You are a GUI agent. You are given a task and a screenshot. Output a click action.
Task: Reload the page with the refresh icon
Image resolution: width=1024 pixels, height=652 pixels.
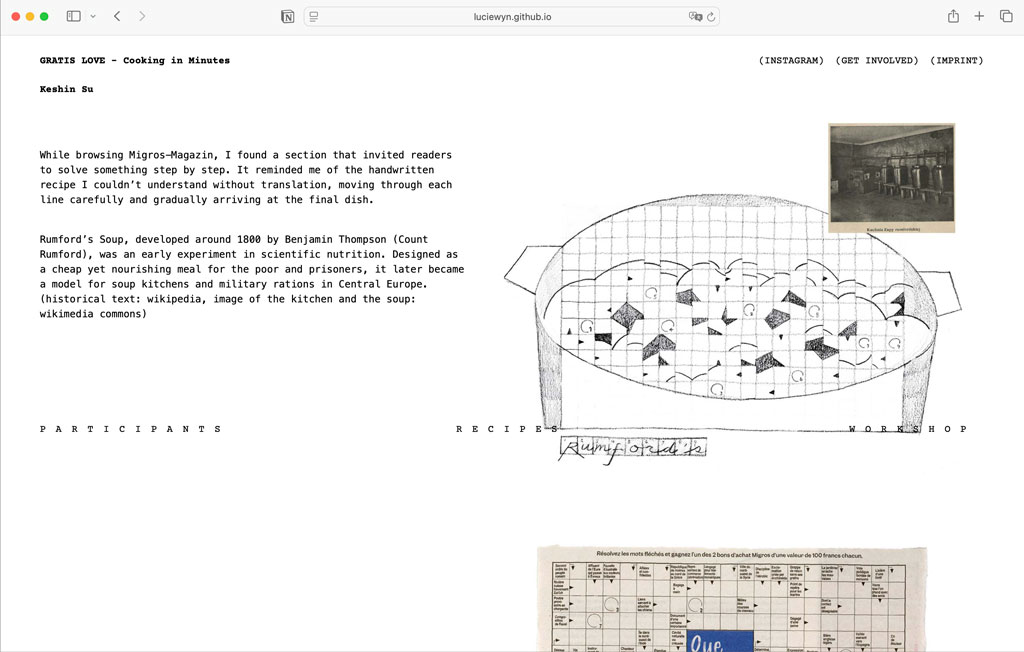click(x=711, y=17)
